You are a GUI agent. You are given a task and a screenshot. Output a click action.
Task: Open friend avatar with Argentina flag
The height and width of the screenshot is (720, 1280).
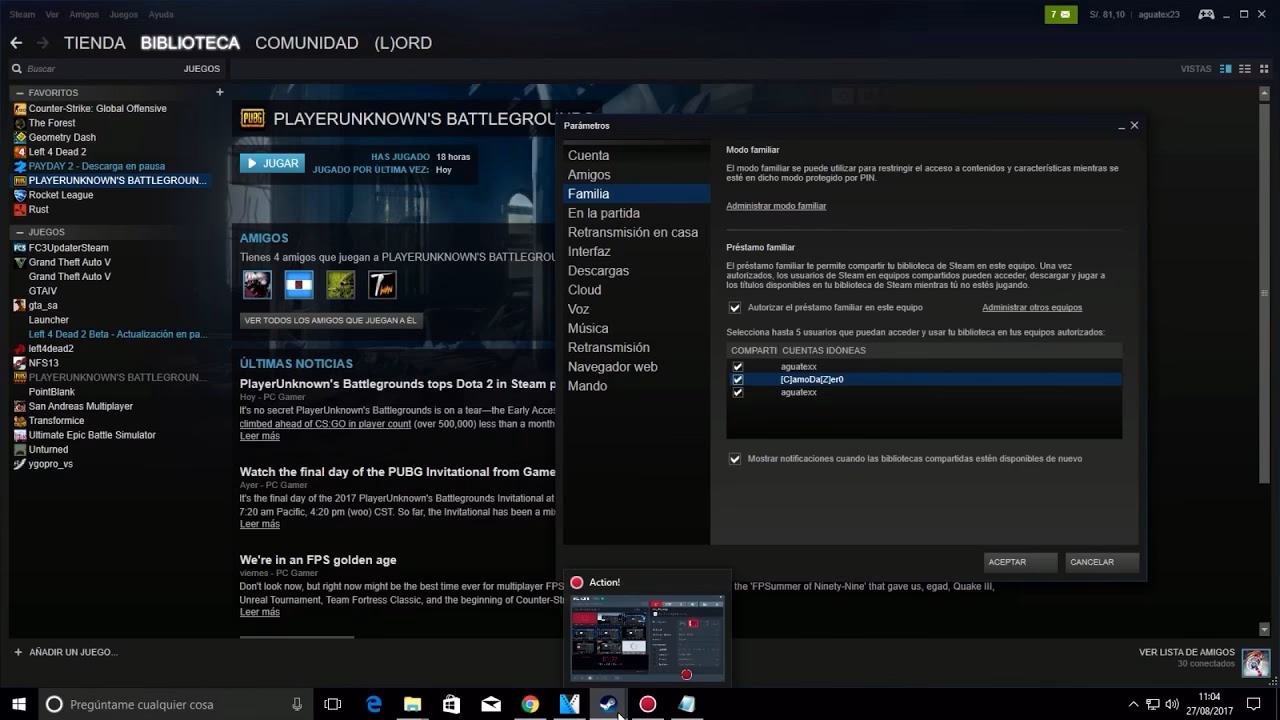pos(299,285)
